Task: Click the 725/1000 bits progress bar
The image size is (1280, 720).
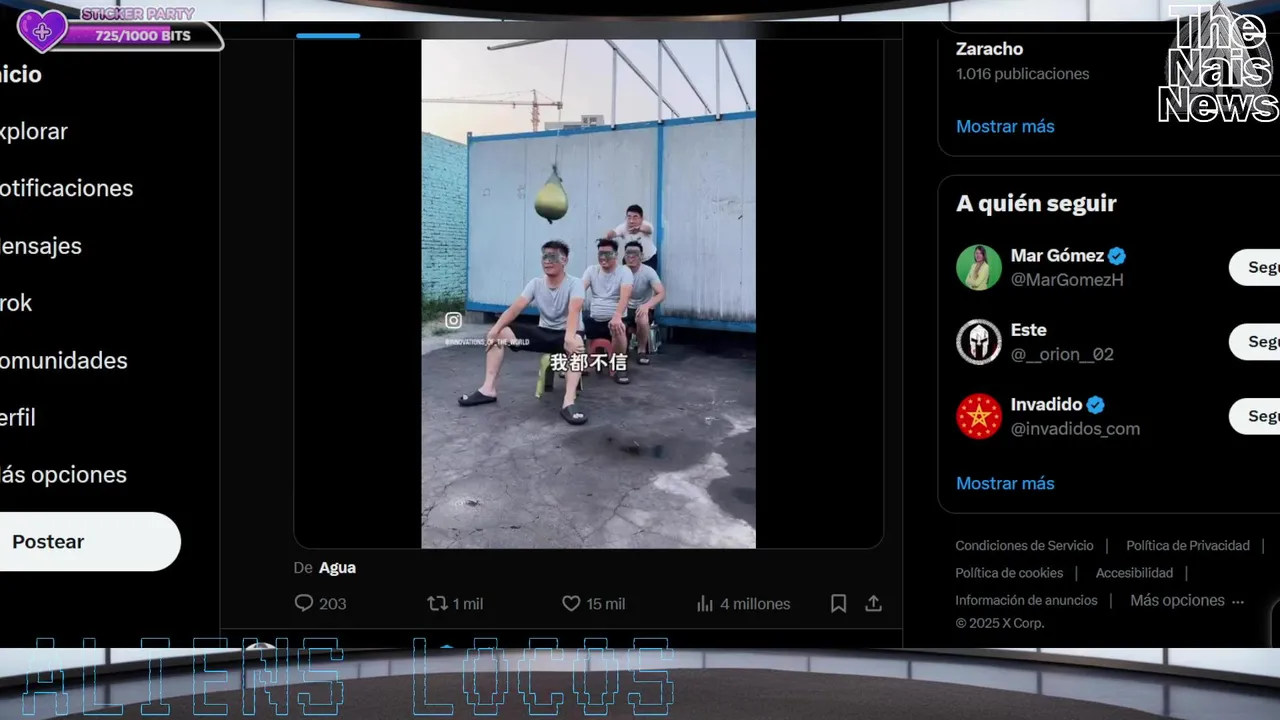Action: [x=142, y=36]
